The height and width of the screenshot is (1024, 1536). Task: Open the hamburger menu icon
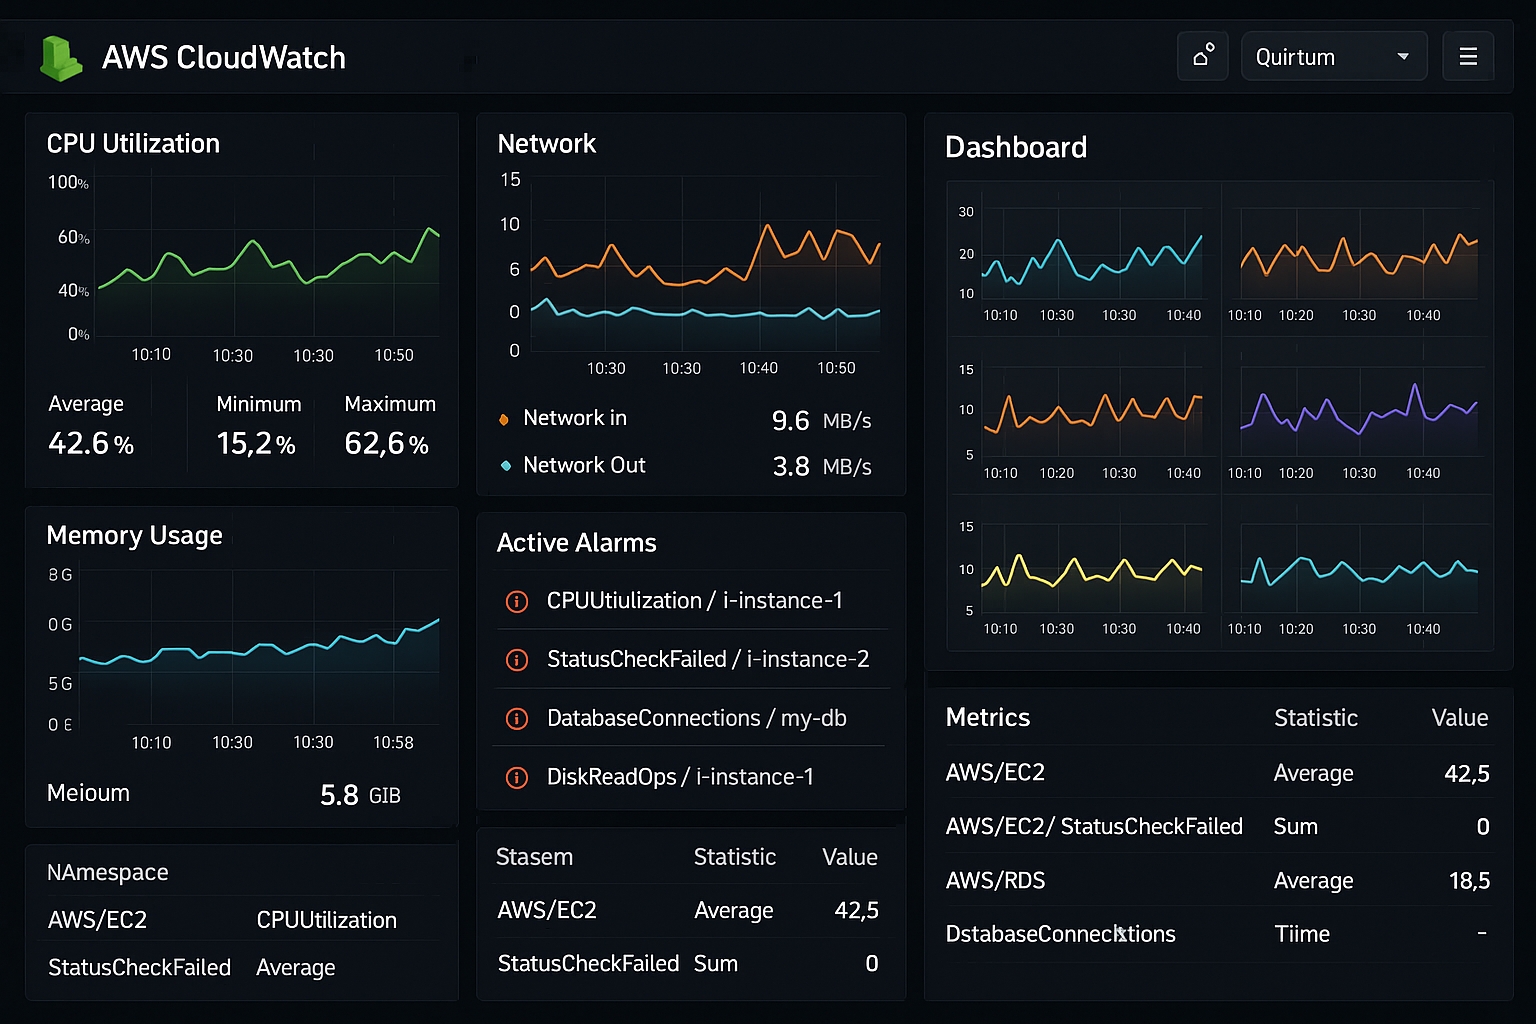tap(1468, 56)
